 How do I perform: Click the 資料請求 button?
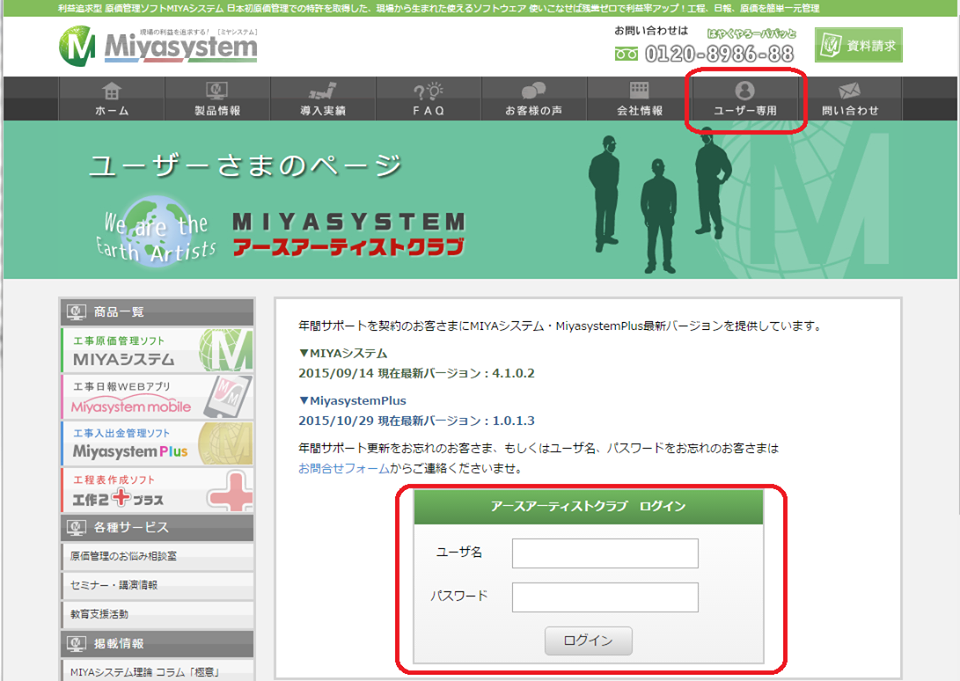[x=858, y=45]
